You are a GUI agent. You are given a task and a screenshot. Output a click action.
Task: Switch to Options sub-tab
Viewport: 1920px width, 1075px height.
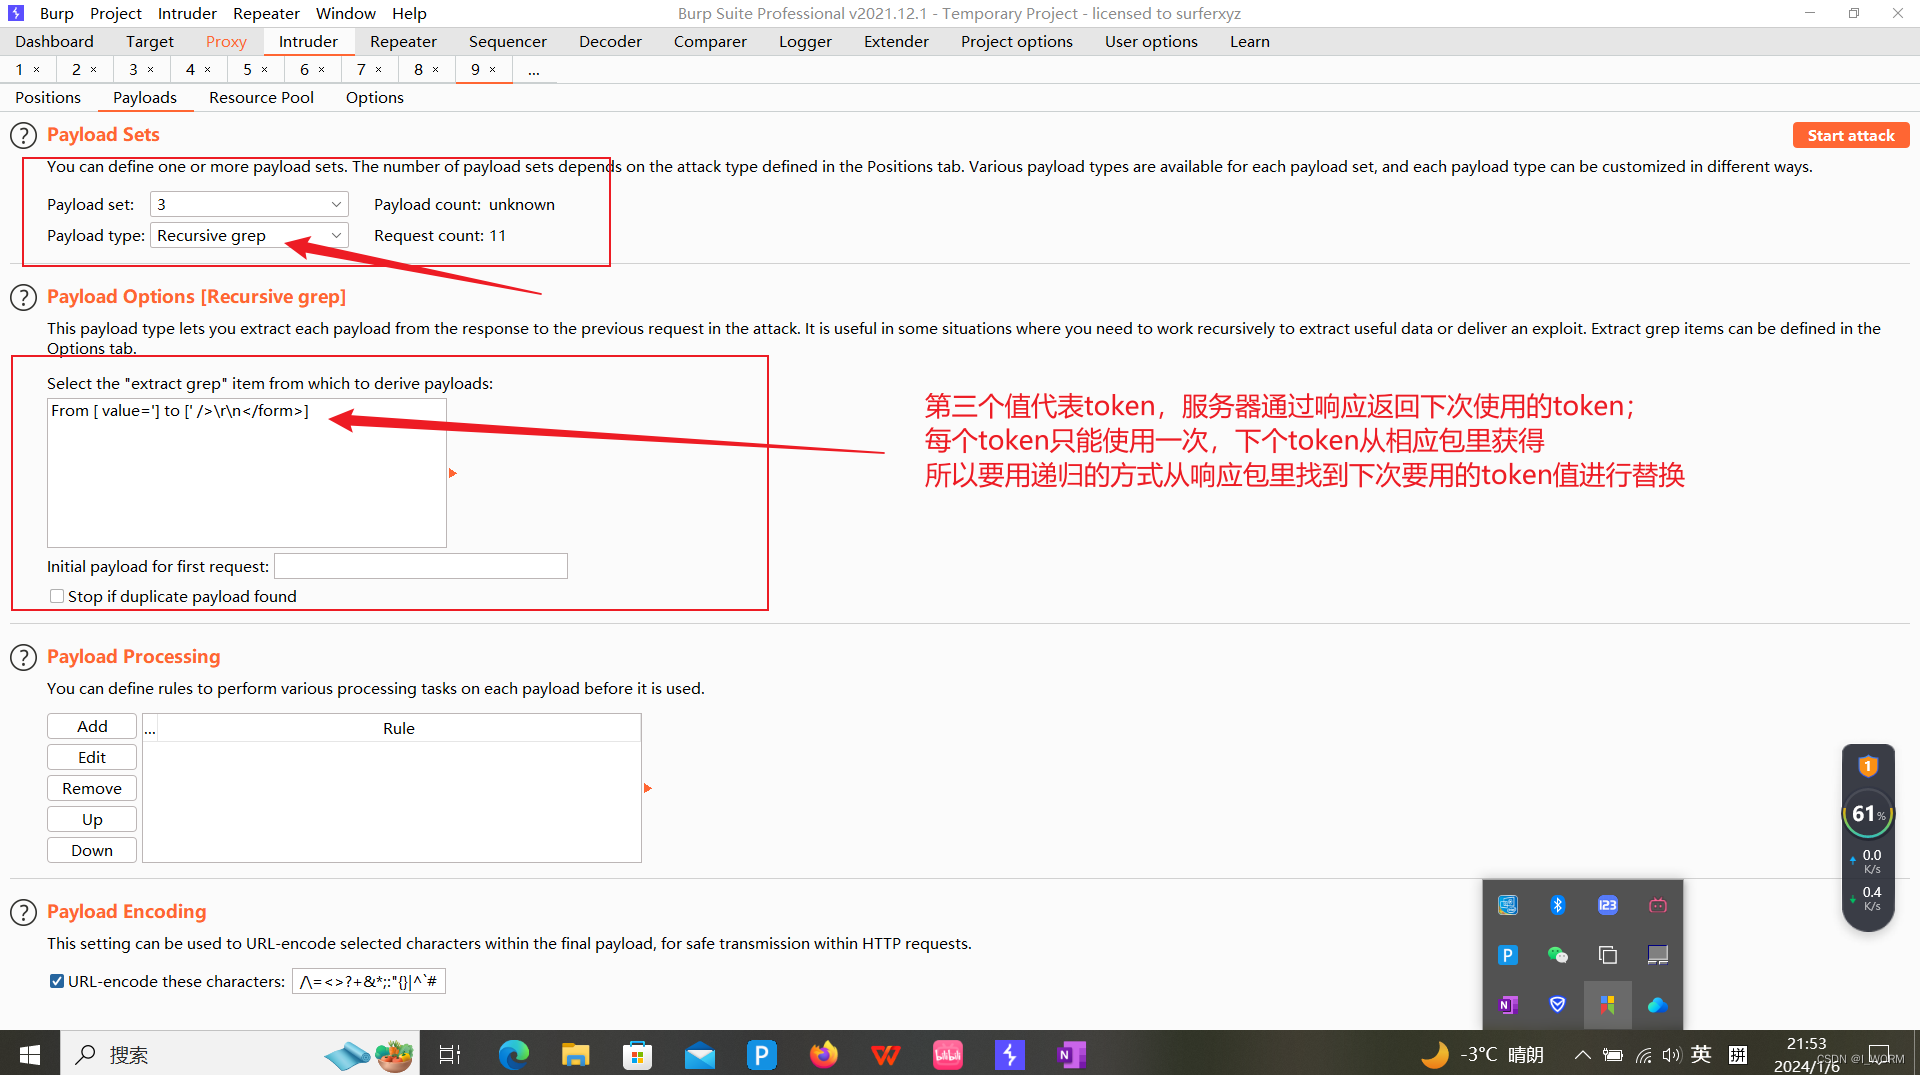[x=375, y=97]
